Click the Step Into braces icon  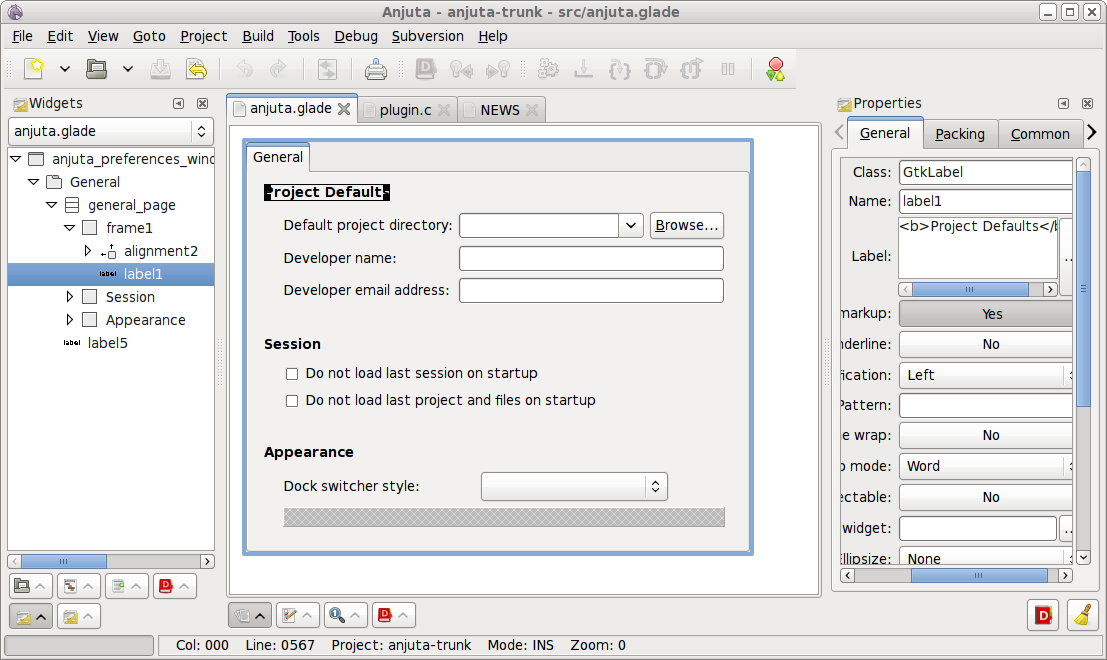(x=619, y=68)
